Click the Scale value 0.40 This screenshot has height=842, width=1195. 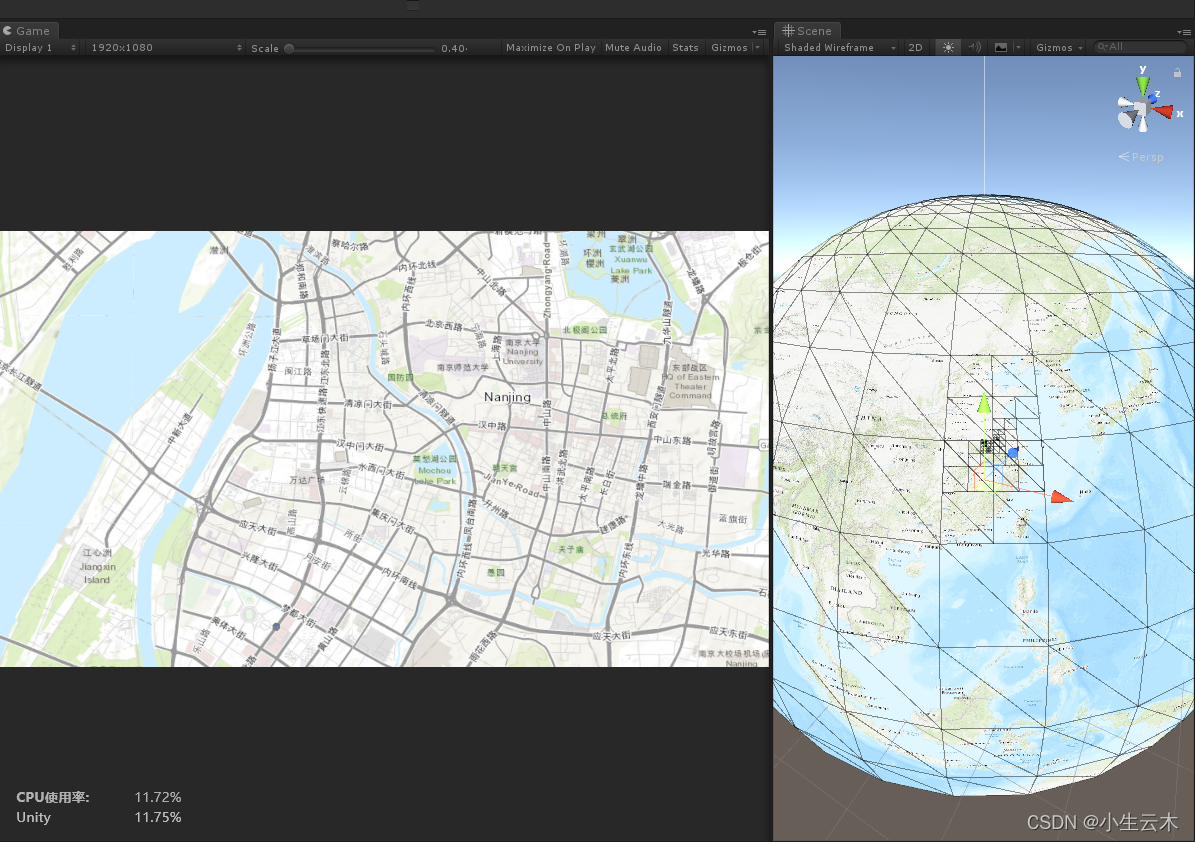pos(453,48)
